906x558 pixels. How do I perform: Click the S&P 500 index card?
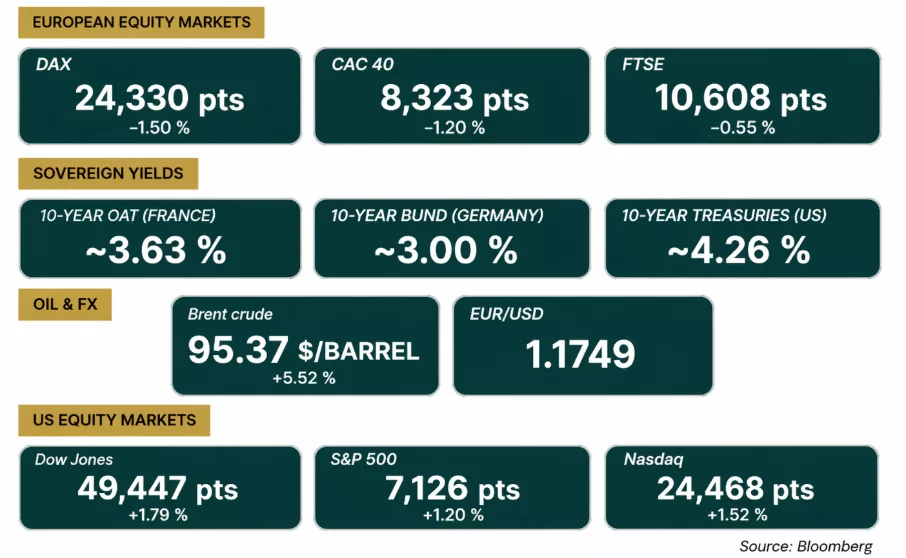coord(452,488)
